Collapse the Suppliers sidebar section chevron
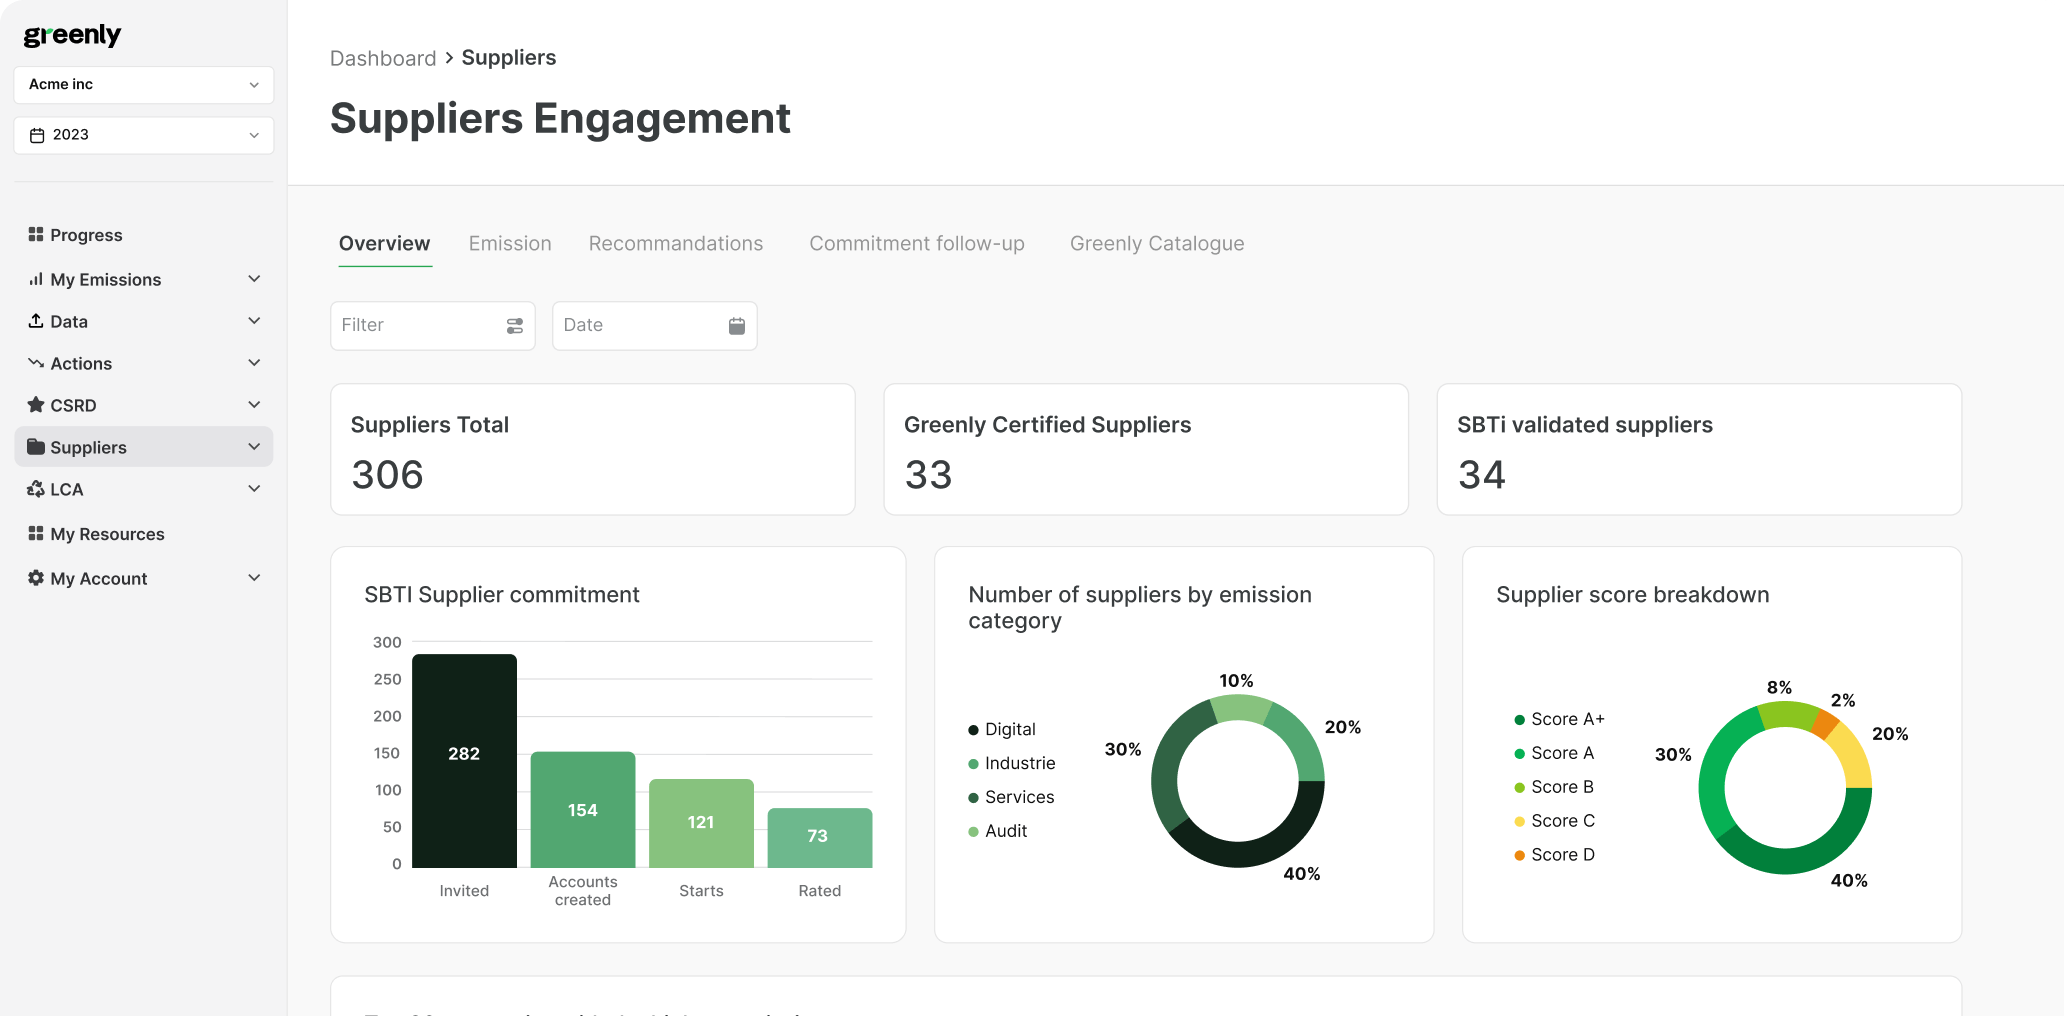 (x=254, y=447)
